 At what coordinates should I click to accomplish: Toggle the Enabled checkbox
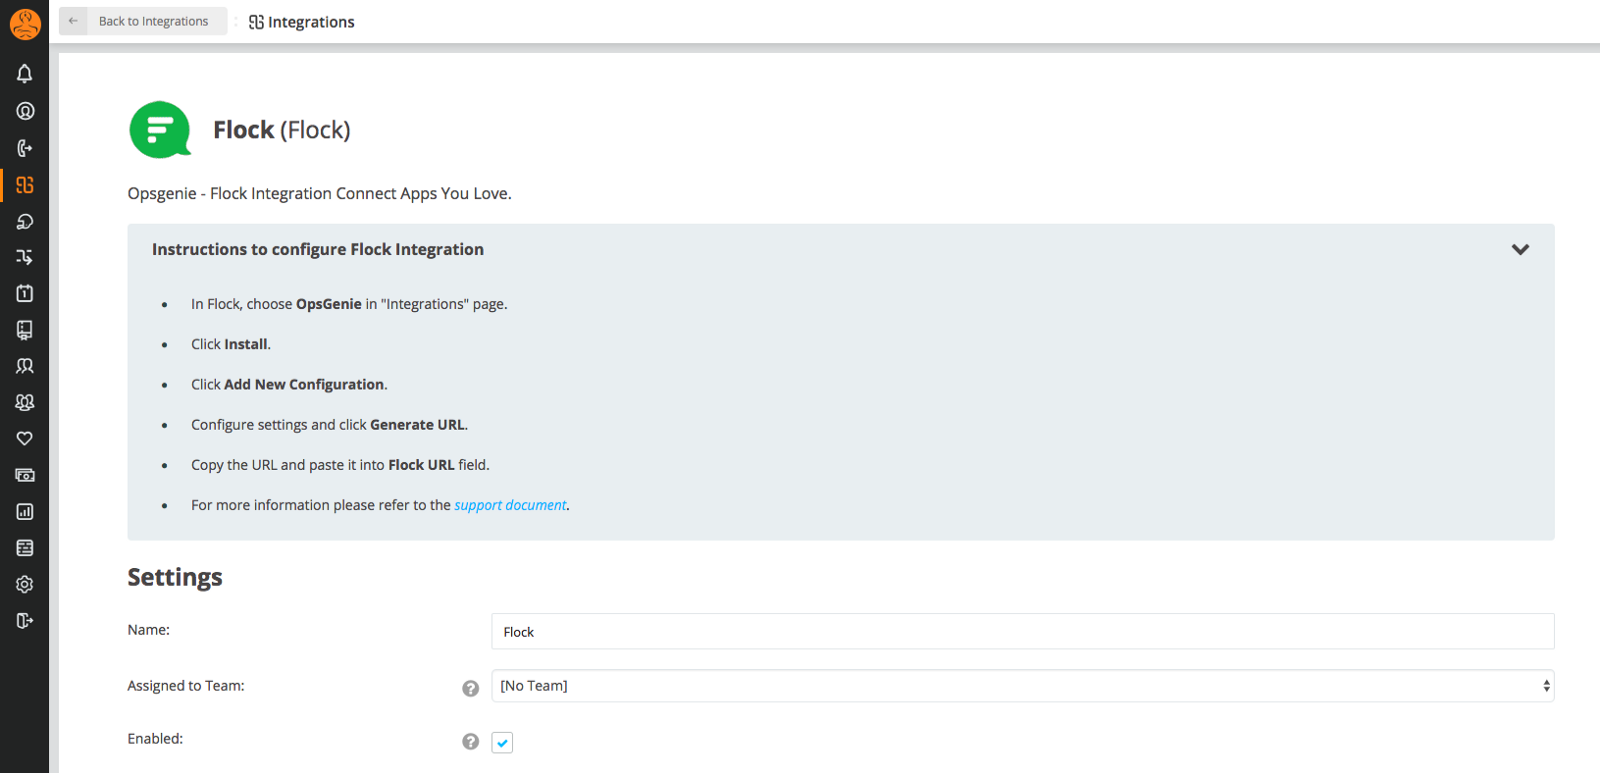pyautogui.click(x=502, y=742)
